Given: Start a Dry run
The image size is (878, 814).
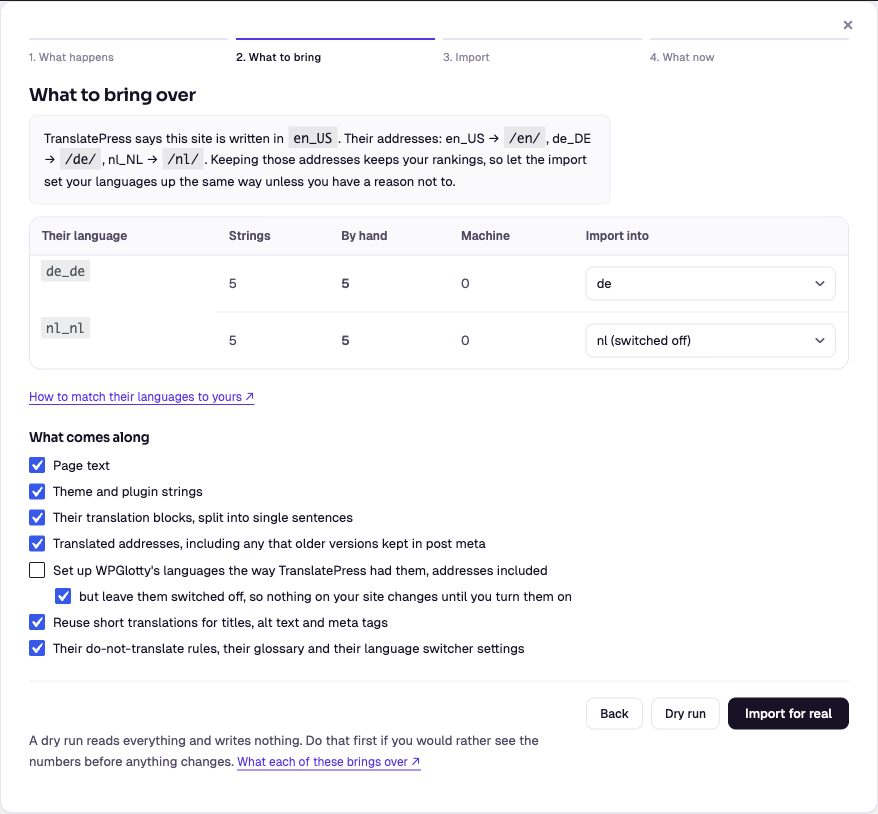Looking at the screenshot, I should tap(685, 713).
